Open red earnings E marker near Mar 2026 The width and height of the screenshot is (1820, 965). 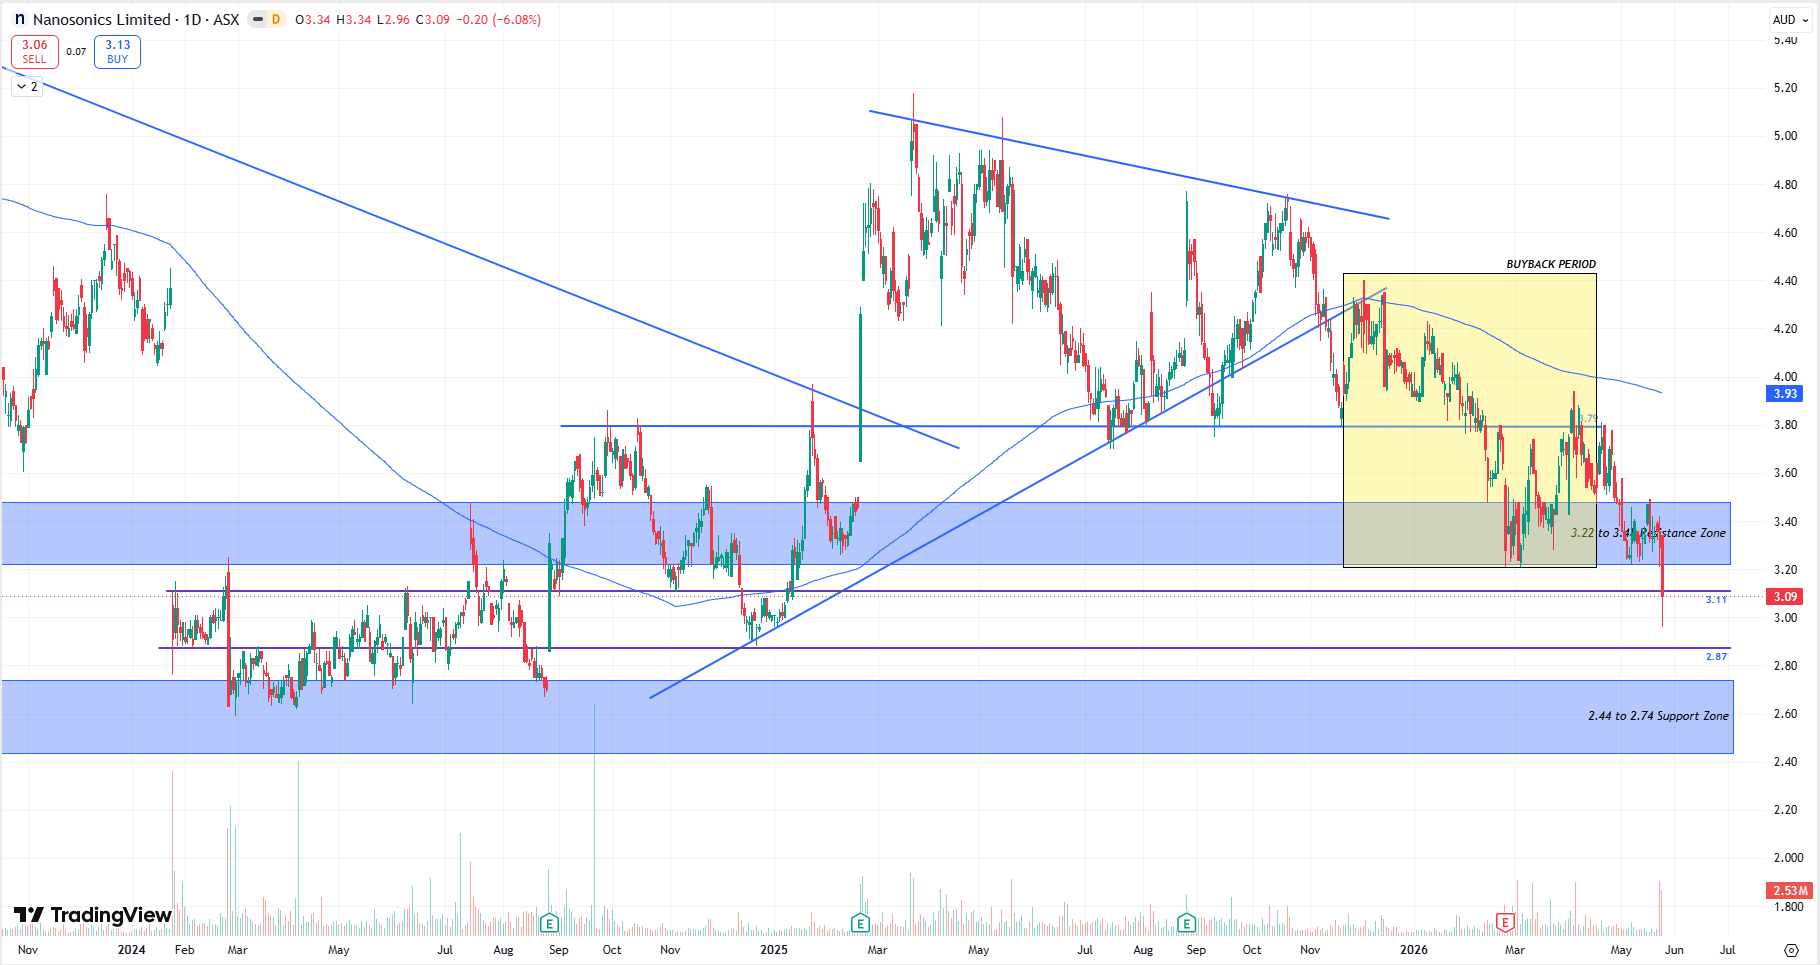point(1505,921)
